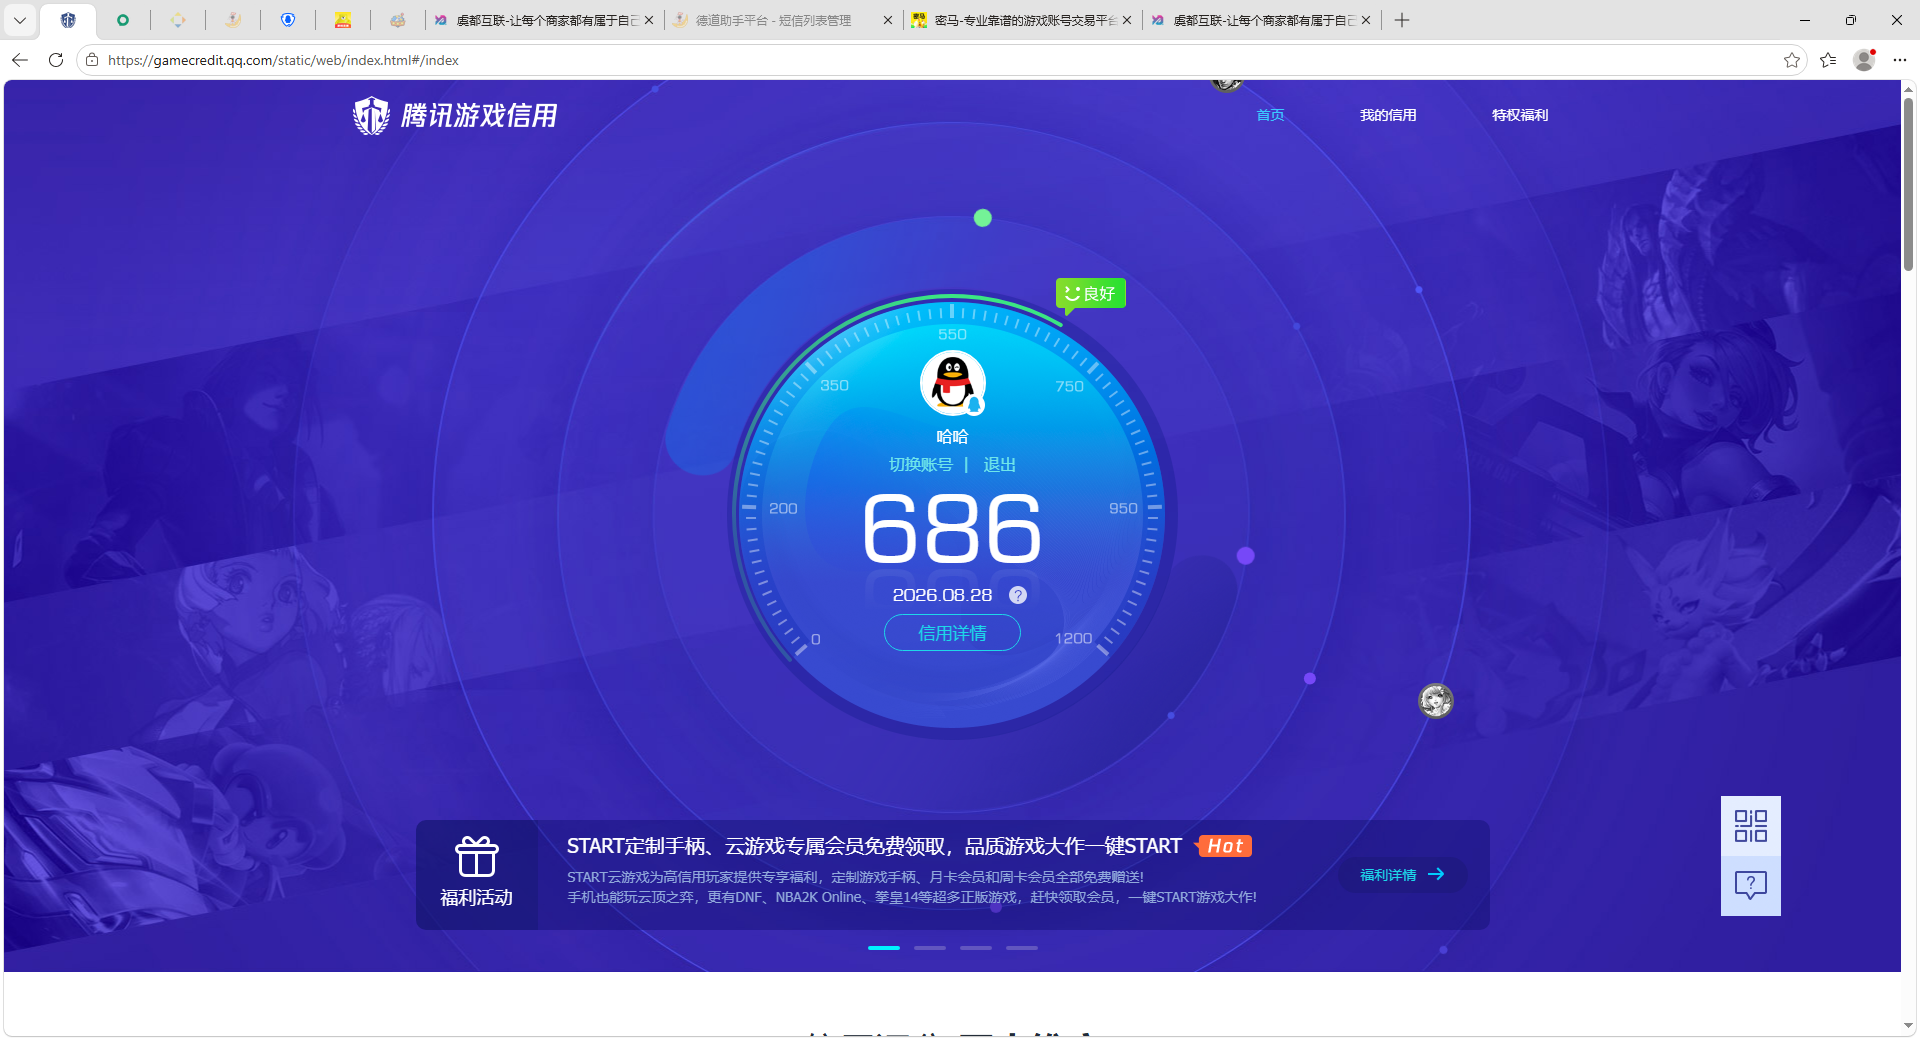The width and height of the screenshot is (1920, 1040).
Task: Open the 我的信用 navigation item
Action: click(x=1388, y=115)
